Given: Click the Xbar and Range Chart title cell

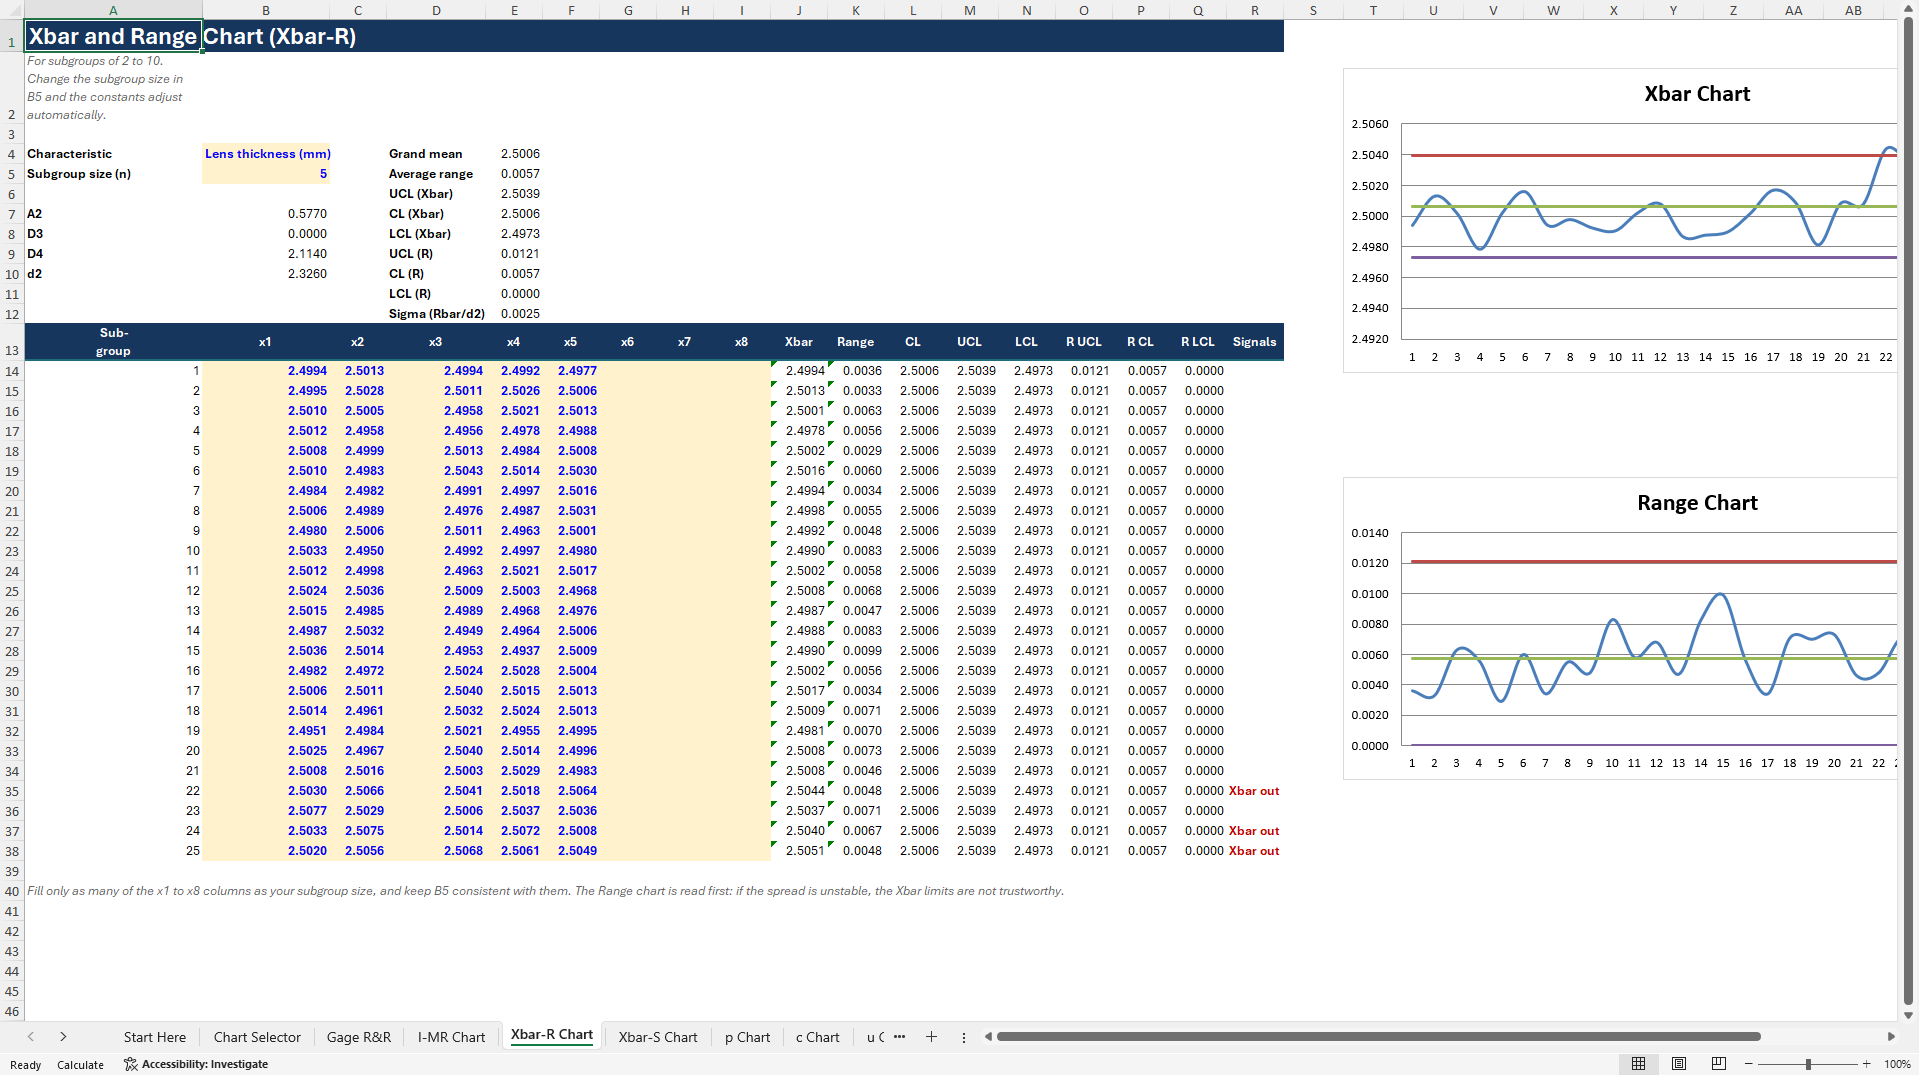Looking at the screenshot, I should [113, 36].
